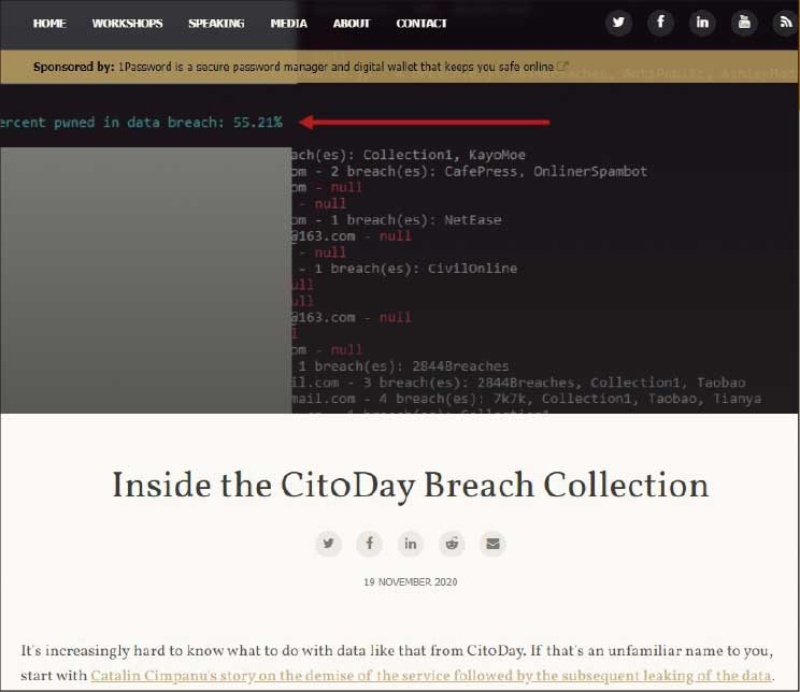This screenshot has width=800, height=692.
Task: Open the Twitter profile icon in header
Action: 619,23
